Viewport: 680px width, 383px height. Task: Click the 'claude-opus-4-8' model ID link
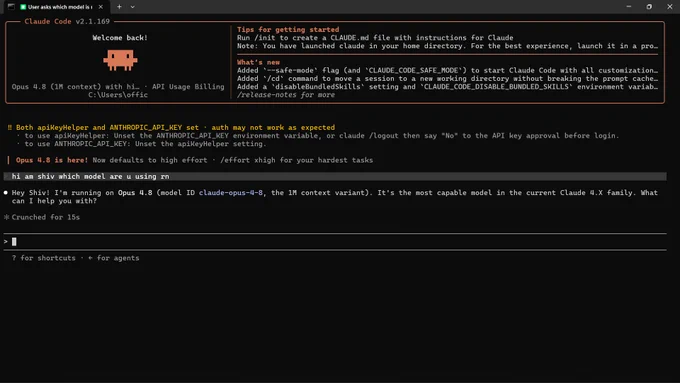pos(231,193)
